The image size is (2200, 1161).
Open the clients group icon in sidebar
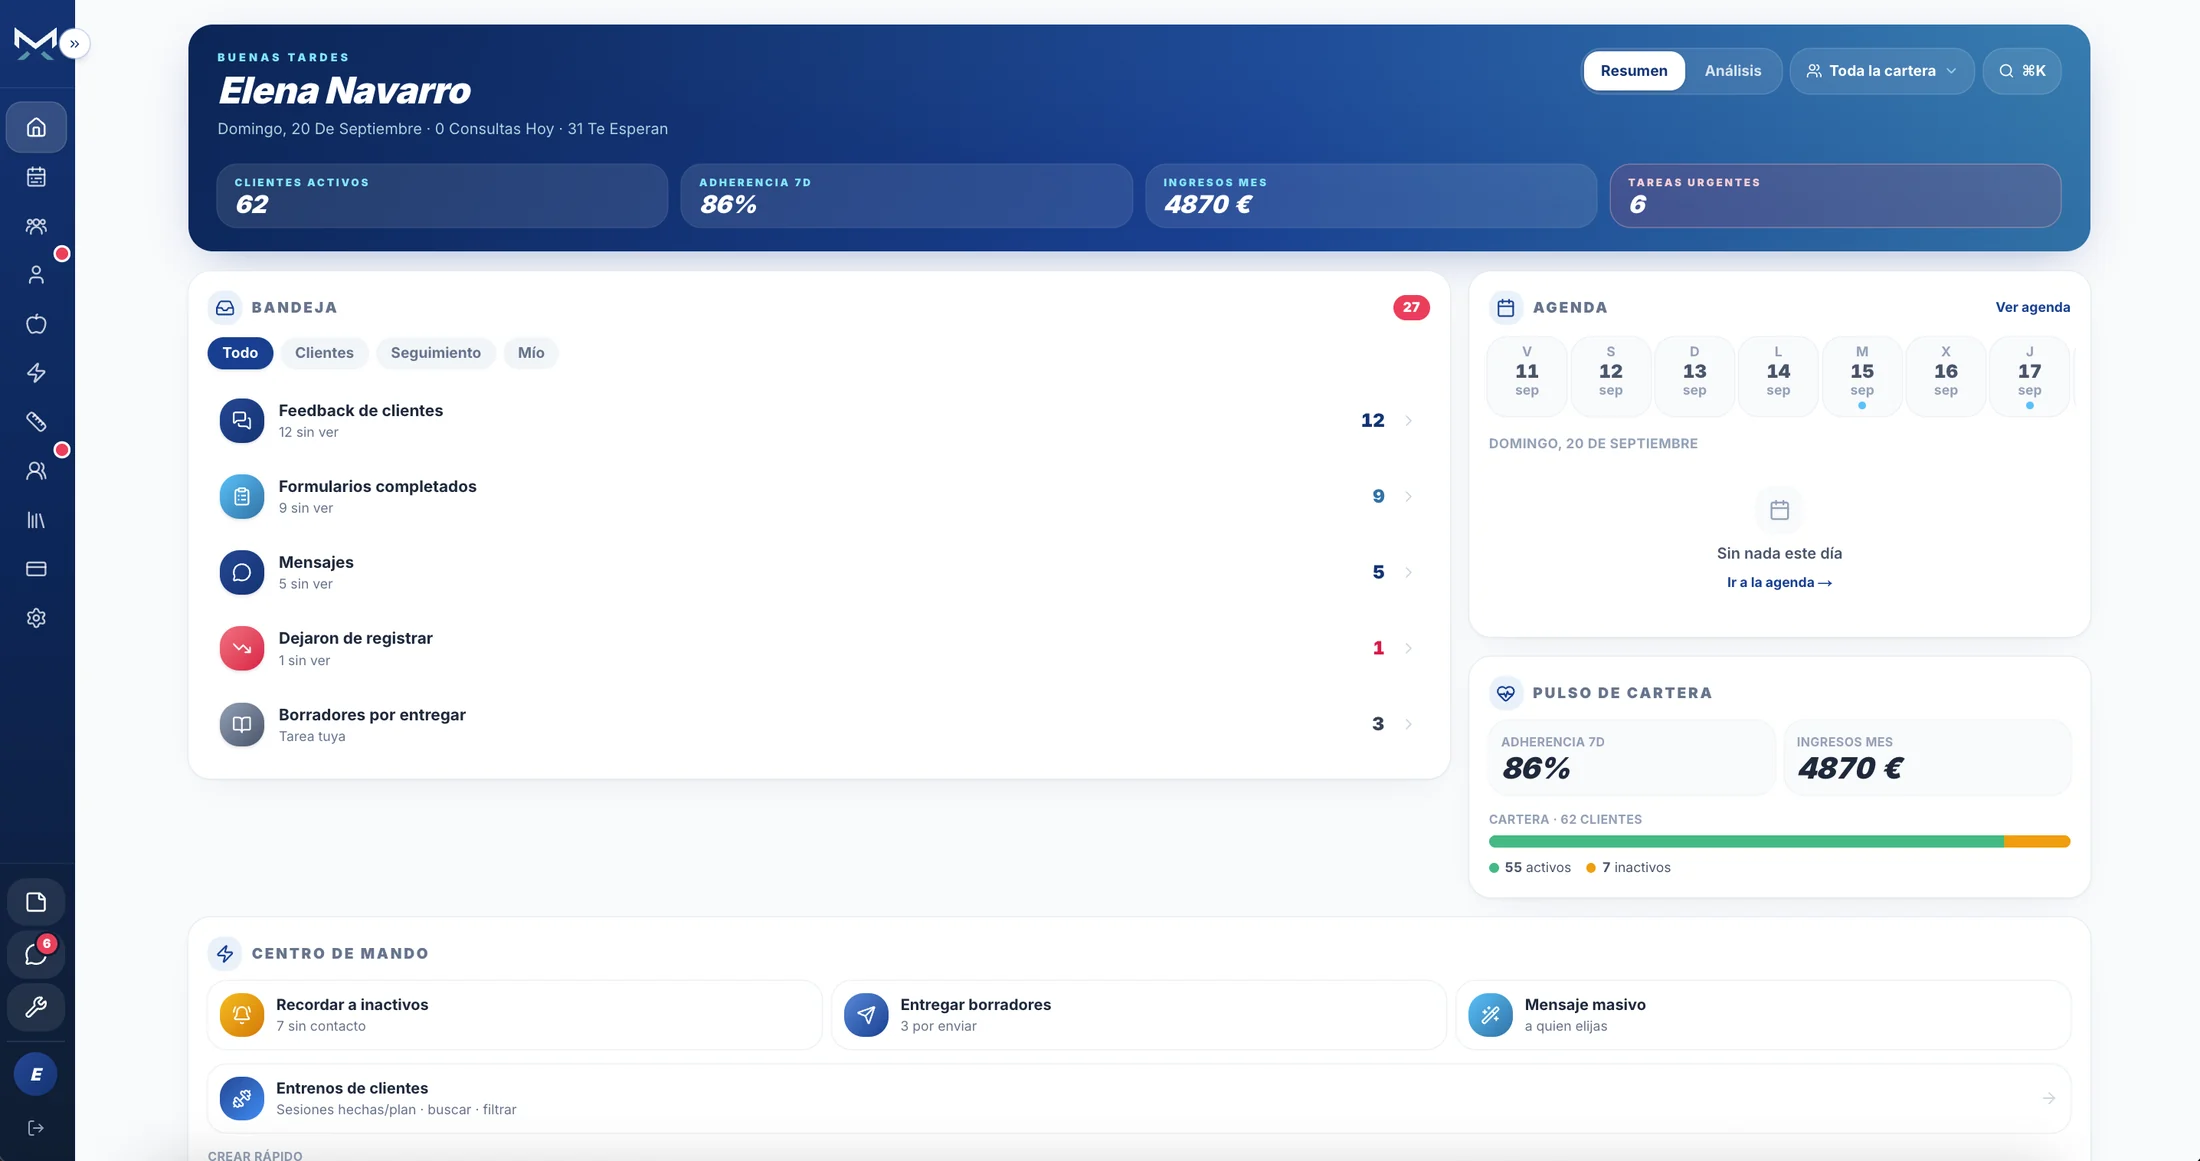tap(36, 226)
